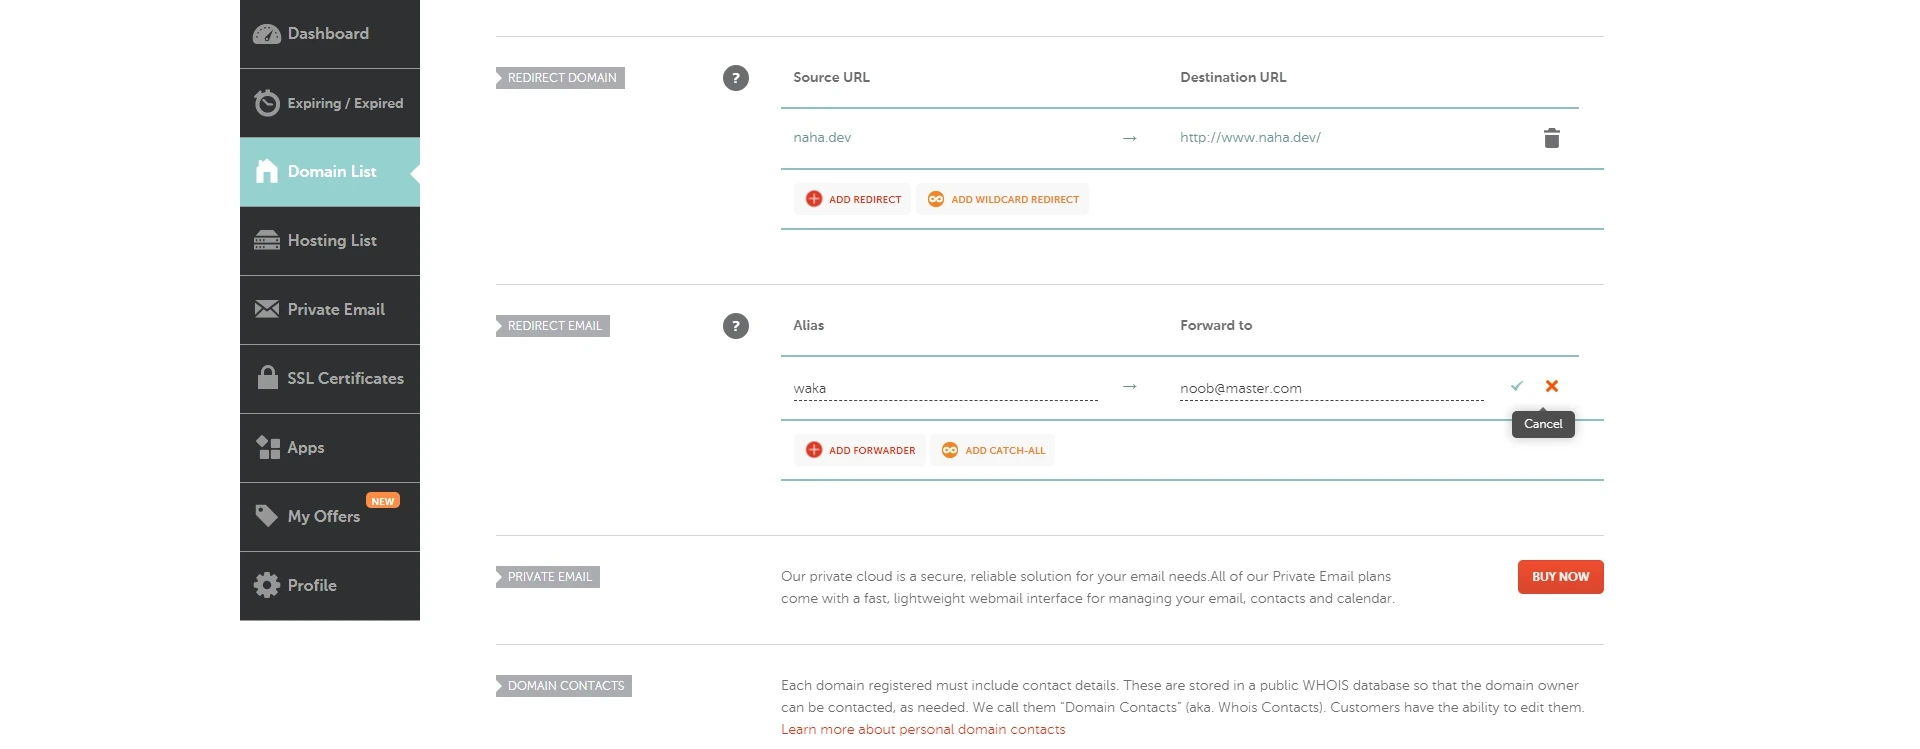Open Private Email from the sidebar
The width and height of the screenshot is (1920, 749).
coord(329,310)
